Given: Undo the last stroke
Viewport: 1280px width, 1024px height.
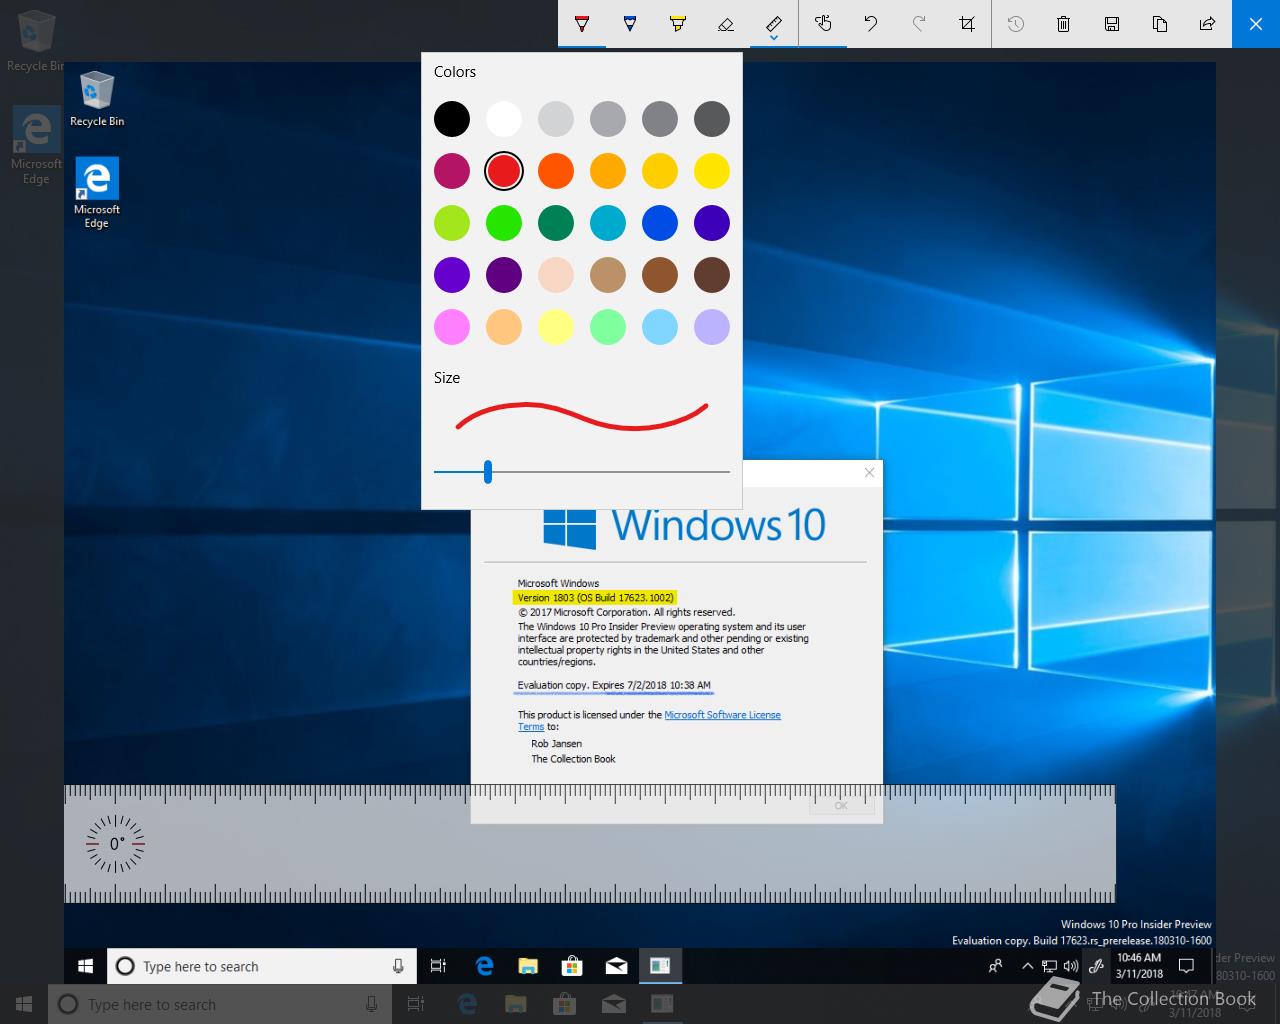Looking at the screenshot, I should (871, 23).
